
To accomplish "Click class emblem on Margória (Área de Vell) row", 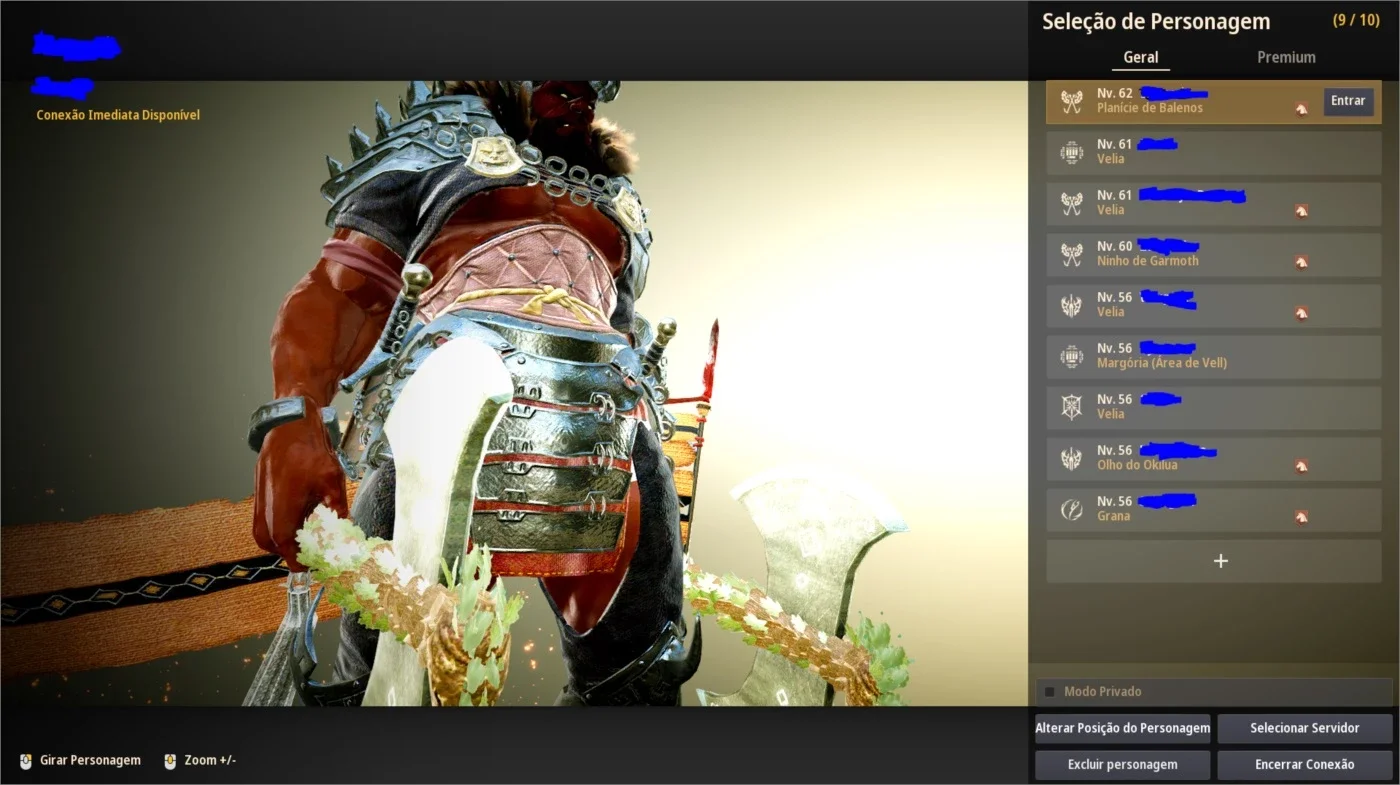I will tap(1071, 357).
